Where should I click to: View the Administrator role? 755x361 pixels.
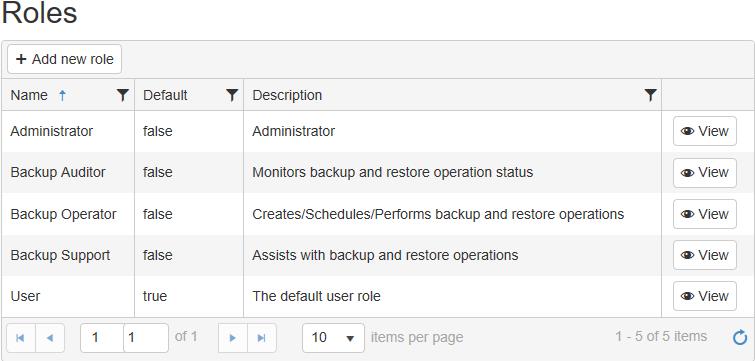click(x=705, y=131)
